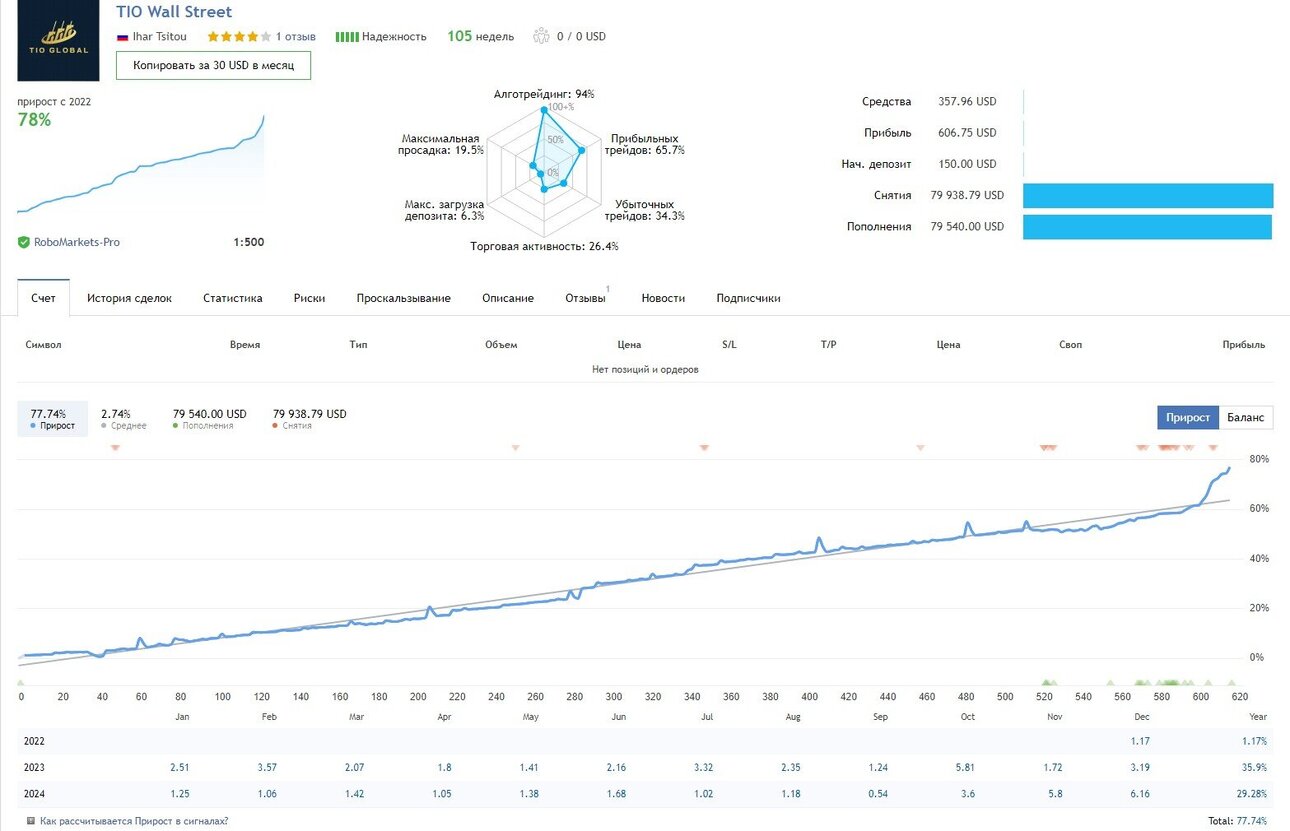This screenshot has width=1290, height=831.
Task: Open the TIO Wall Street title link
Action: pos(174,12)
